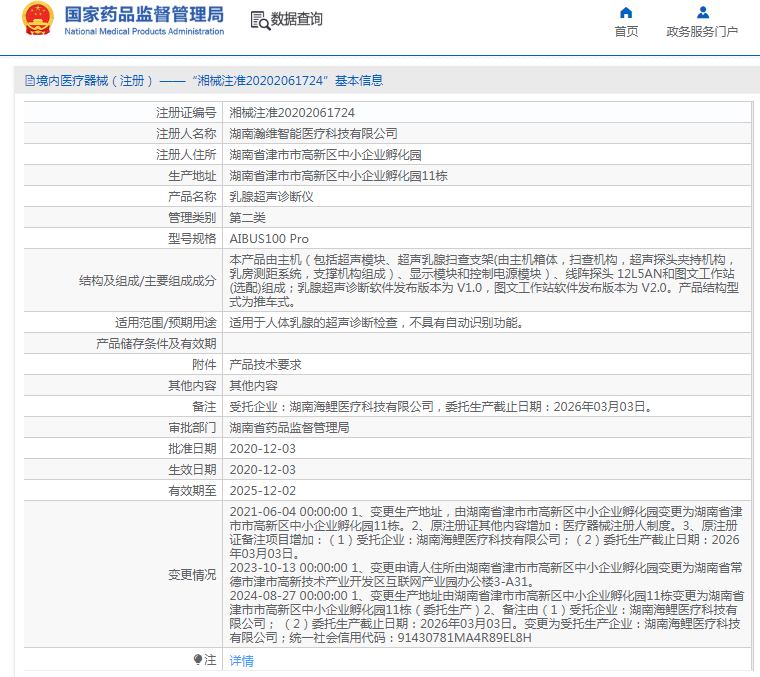Click approval department 湖南省药品监督管理局

coord(289,428)
